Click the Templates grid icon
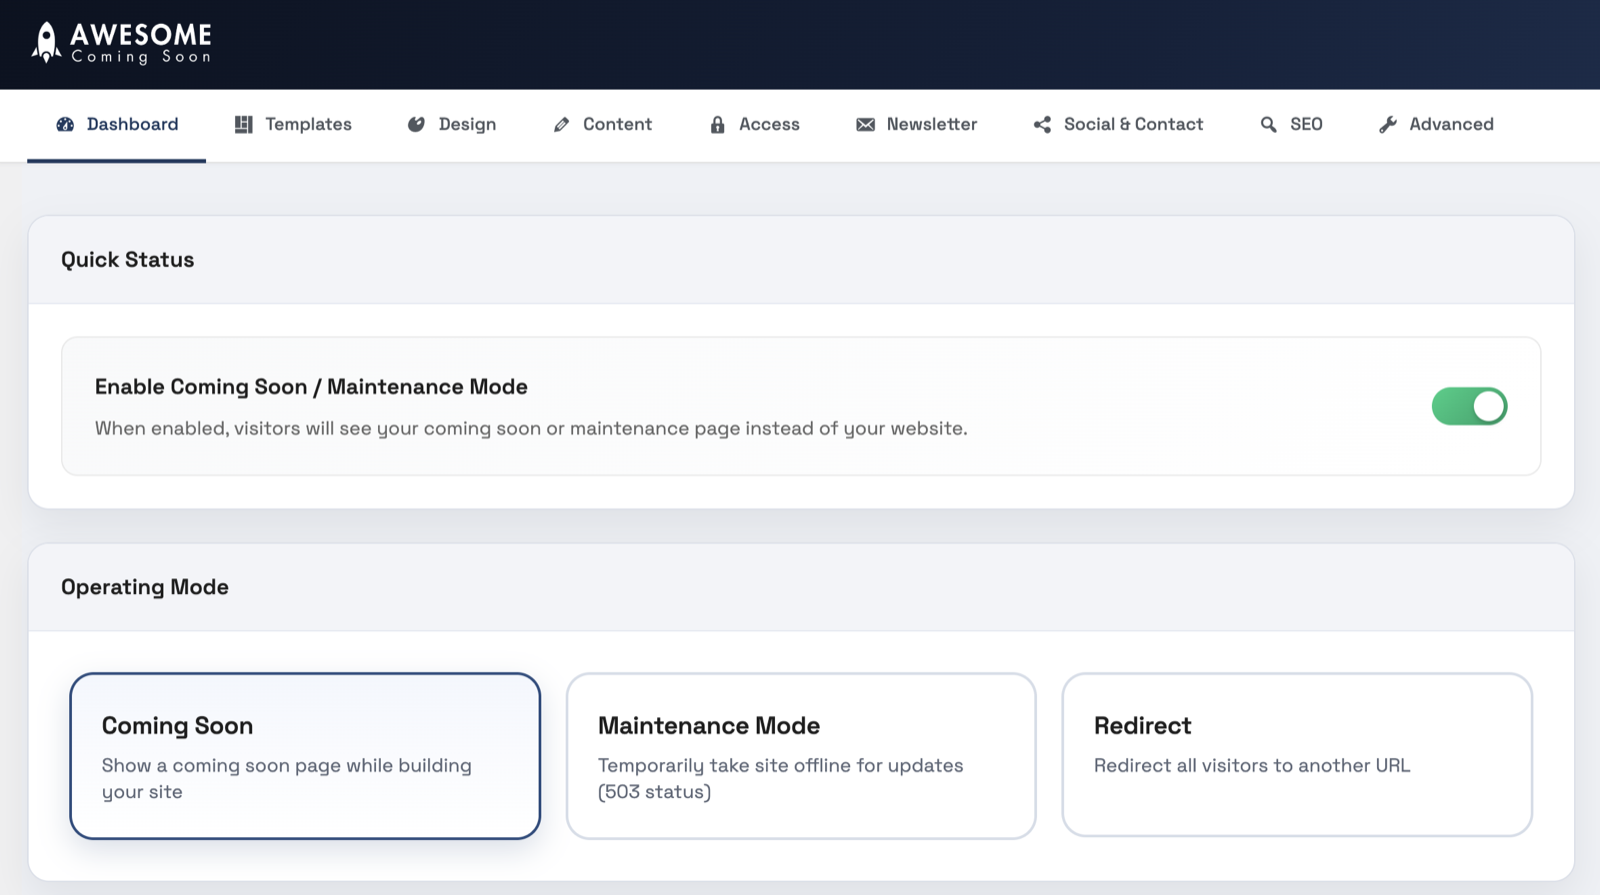 click(243, 124)
